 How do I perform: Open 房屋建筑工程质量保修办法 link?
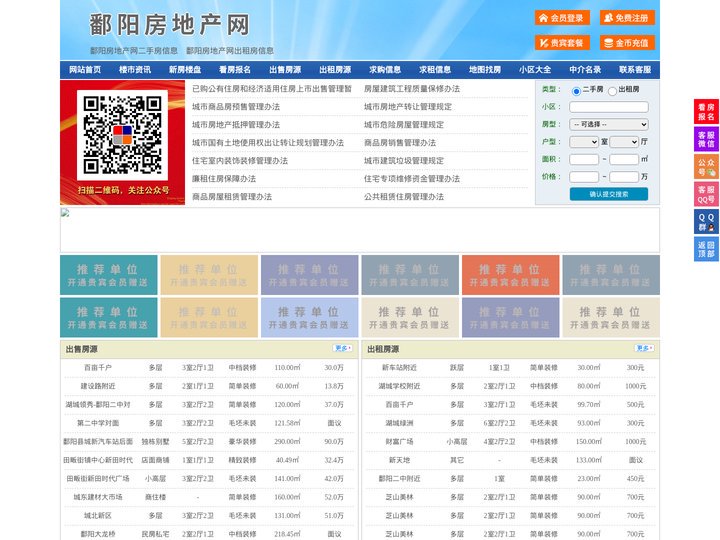click(x=412, y=89)
